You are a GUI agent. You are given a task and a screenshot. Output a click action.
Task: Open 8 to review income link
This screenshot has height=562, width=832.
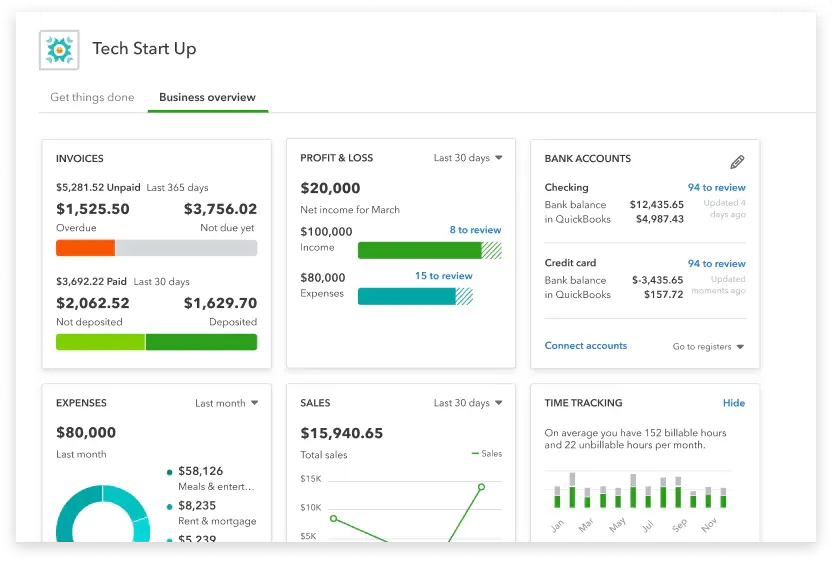coord(475,230)
